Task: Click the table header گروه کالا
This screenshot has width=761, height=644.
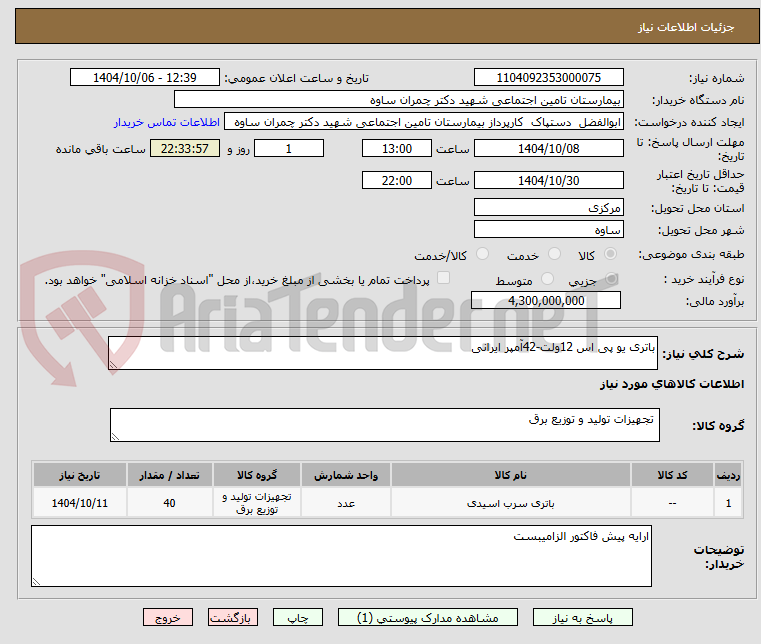Action: (x=257, y=475)
